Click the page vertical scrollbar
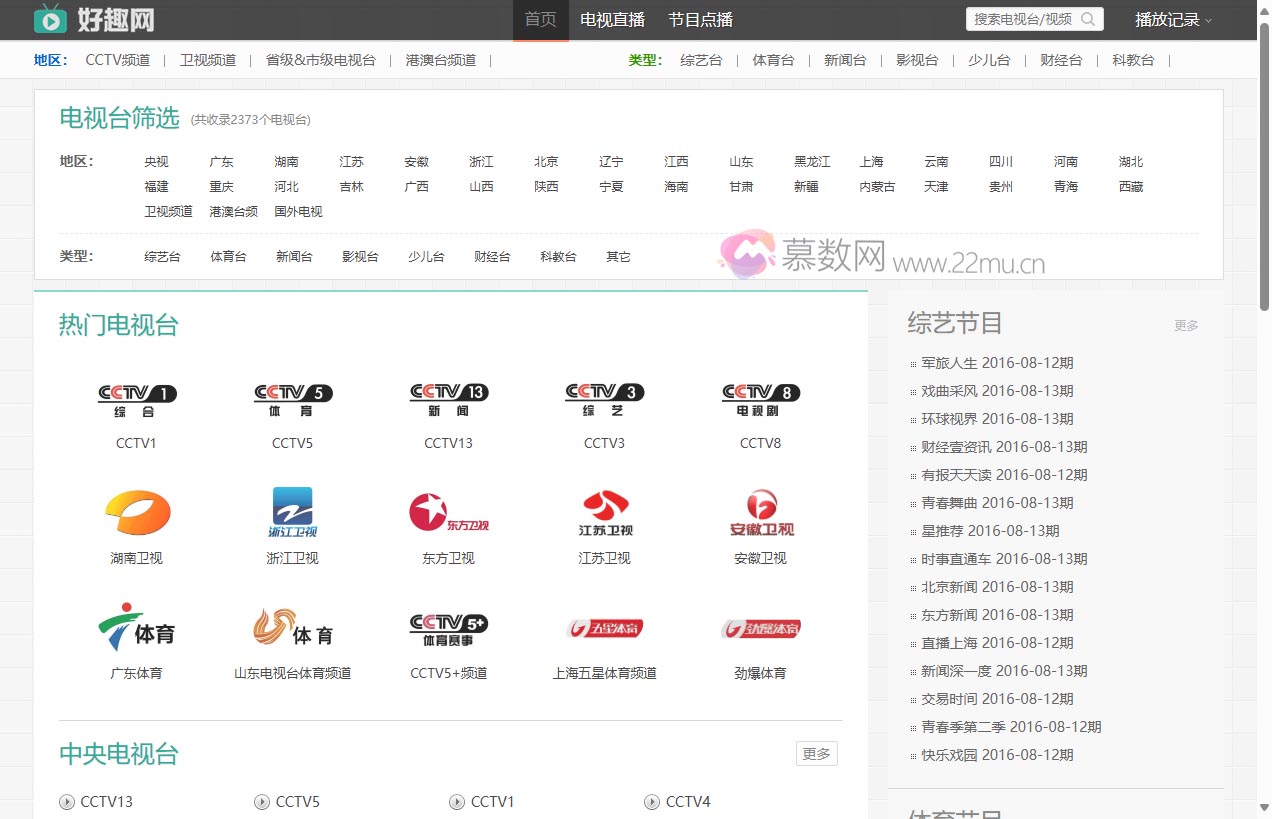1272x819 pixels. [x=1264, y=400]
